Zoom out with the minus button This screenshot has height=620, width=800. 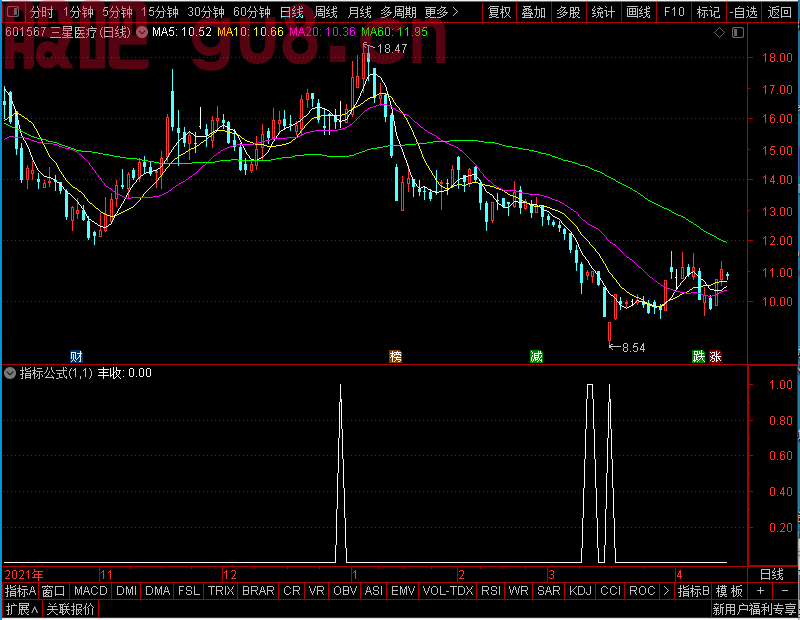click(x=785, y=591)
